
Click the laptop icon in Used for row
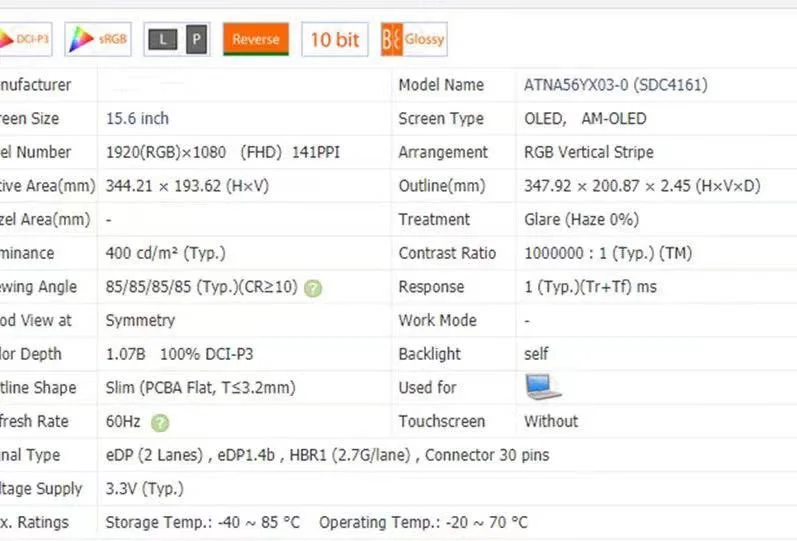543,387
